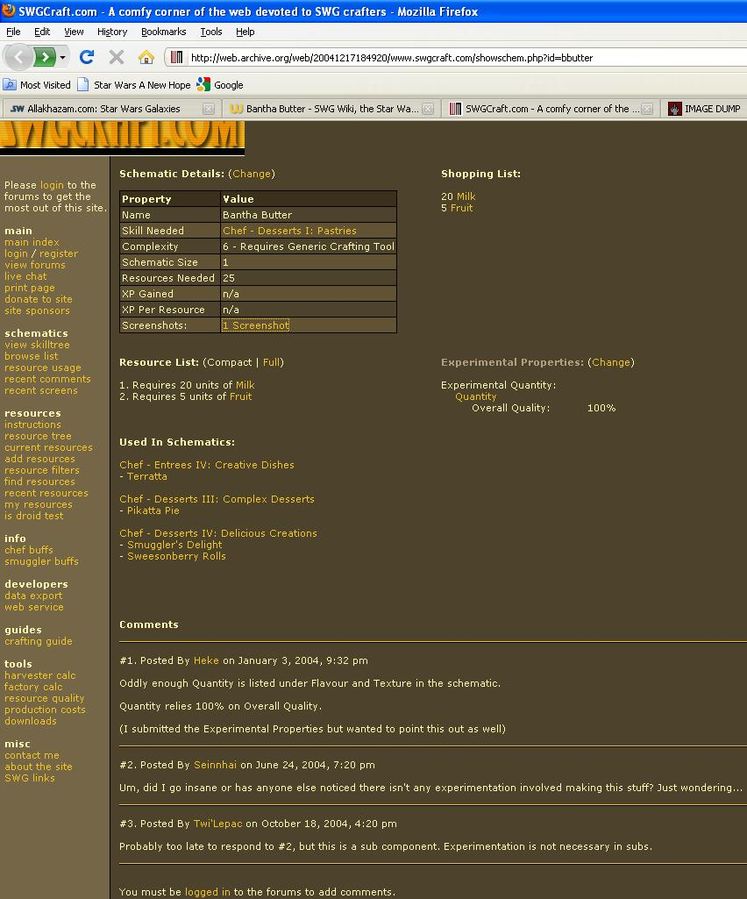Reload the page with the refresh icon
747x899 pixels.
87,57
